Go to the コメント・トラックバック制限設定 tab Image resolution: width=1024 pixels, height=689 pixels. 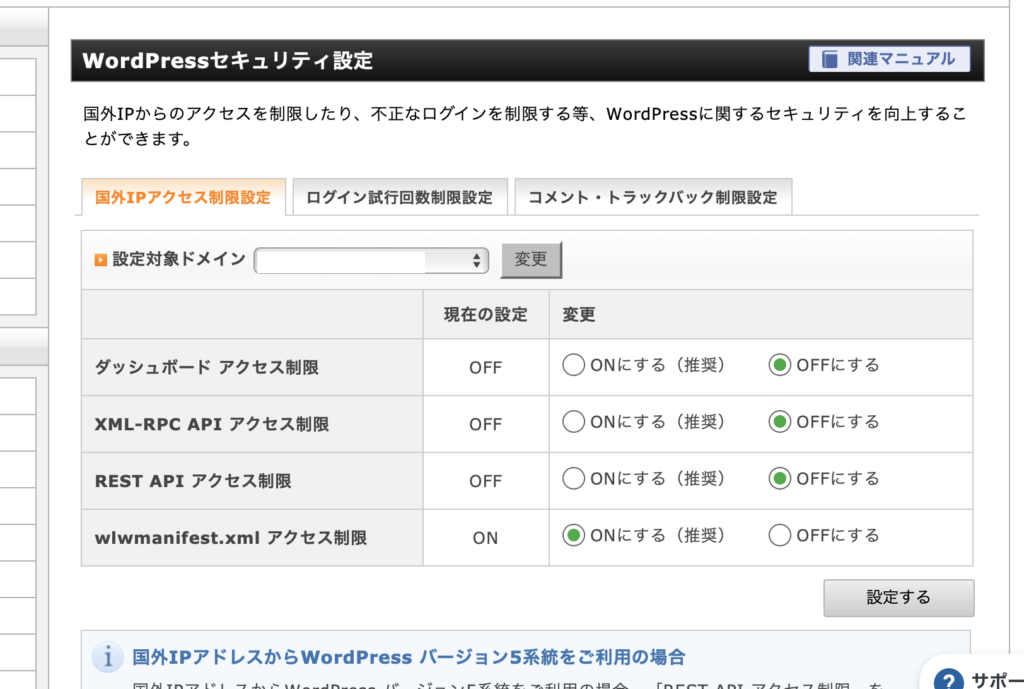[x=652, y=197]
